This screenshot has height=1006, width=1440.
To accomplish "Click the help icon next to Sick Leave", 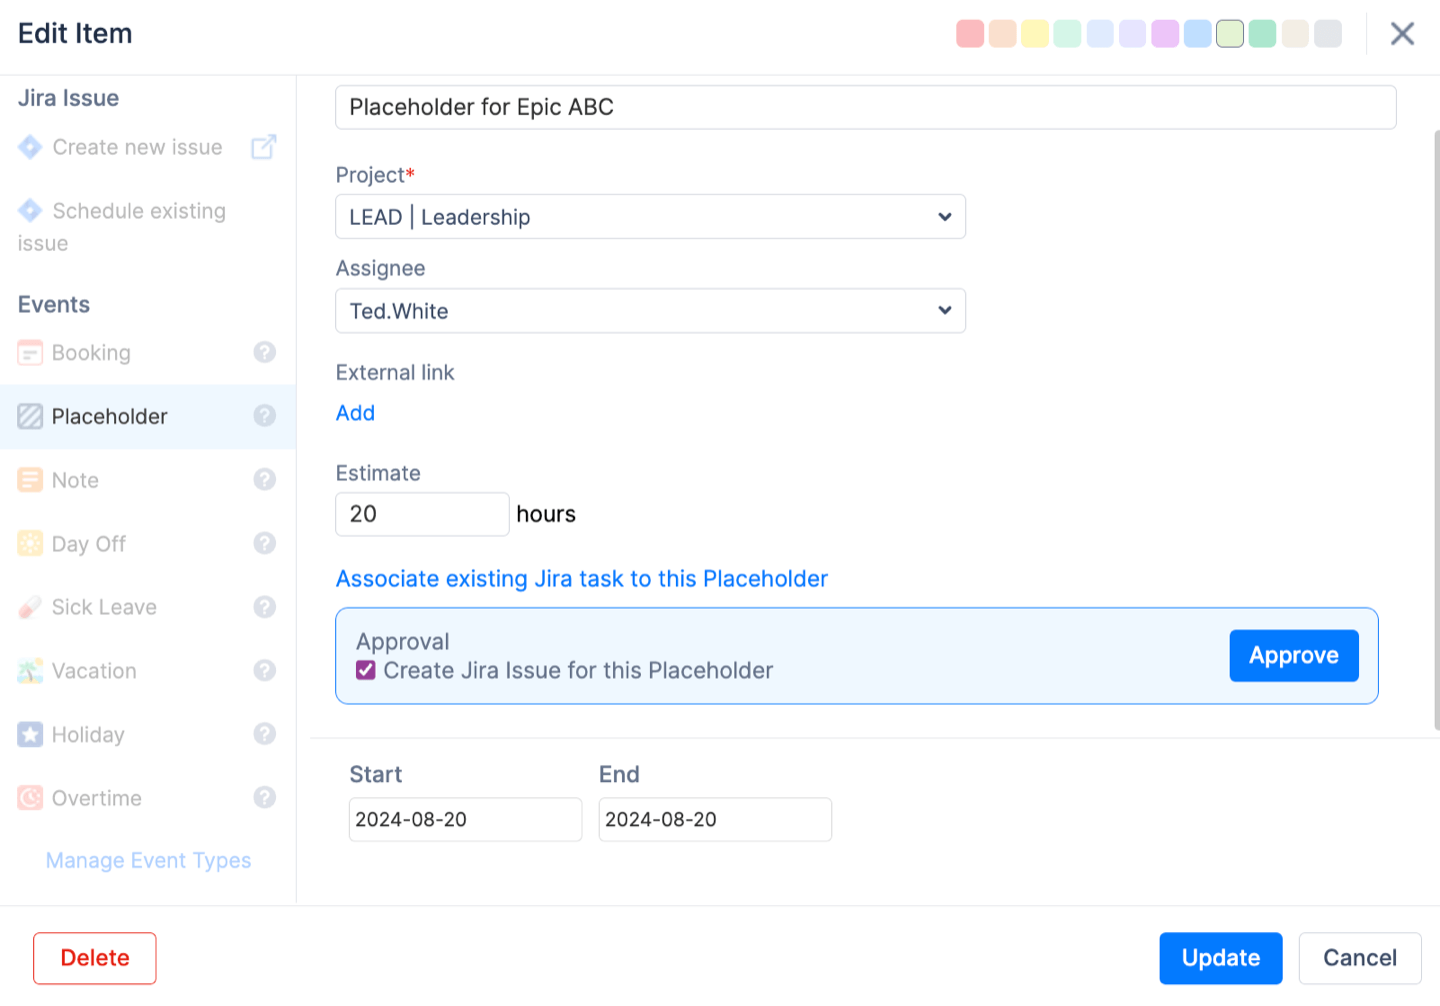I will tap(264, 607).
